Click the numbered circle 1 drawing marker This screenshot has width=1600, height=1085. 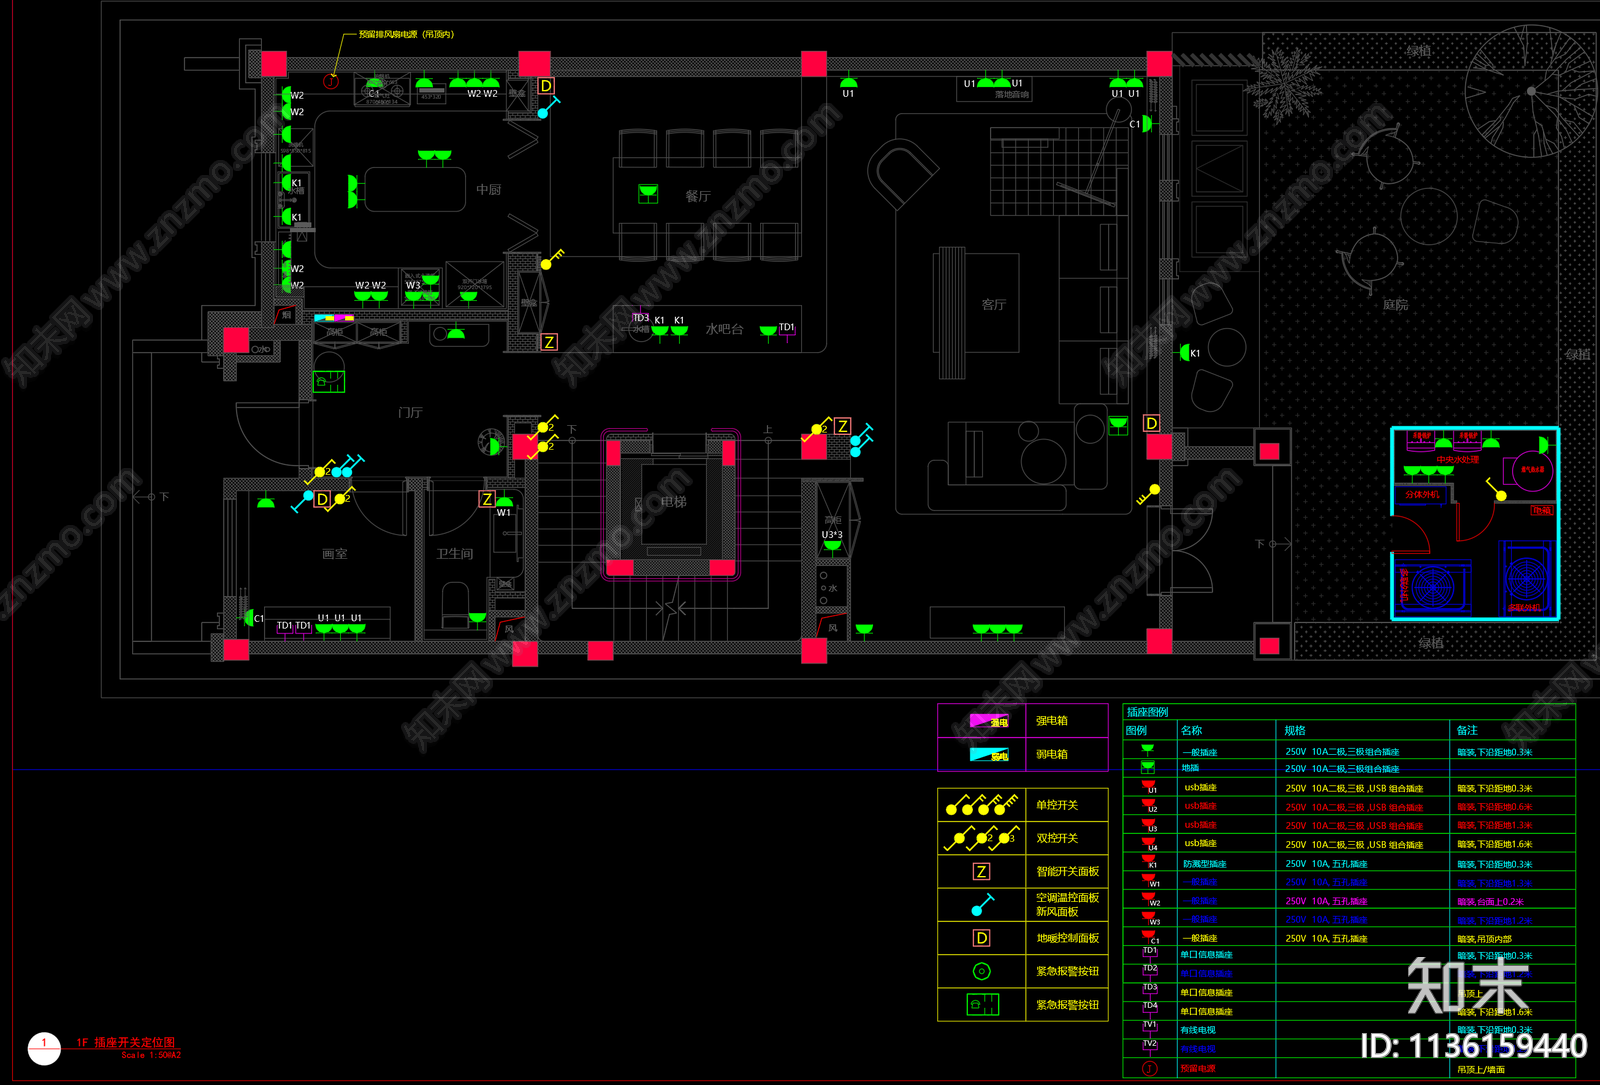[44, 1047]
